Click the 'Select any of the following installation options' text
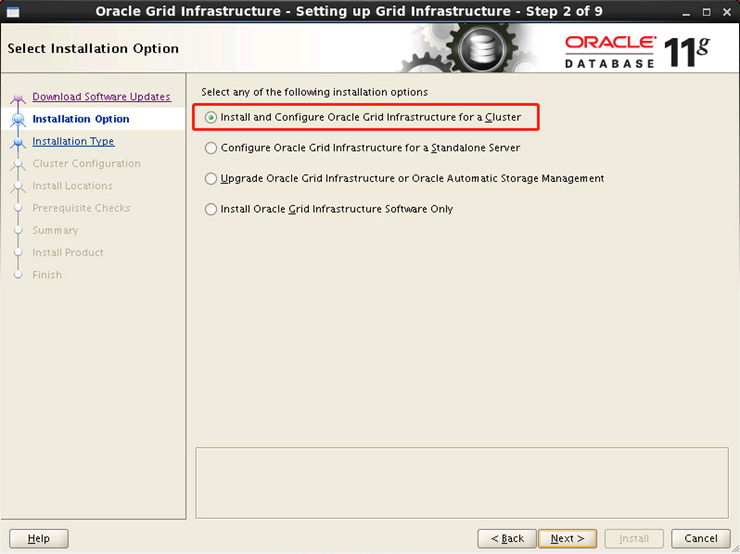 (x=314, y=92)
